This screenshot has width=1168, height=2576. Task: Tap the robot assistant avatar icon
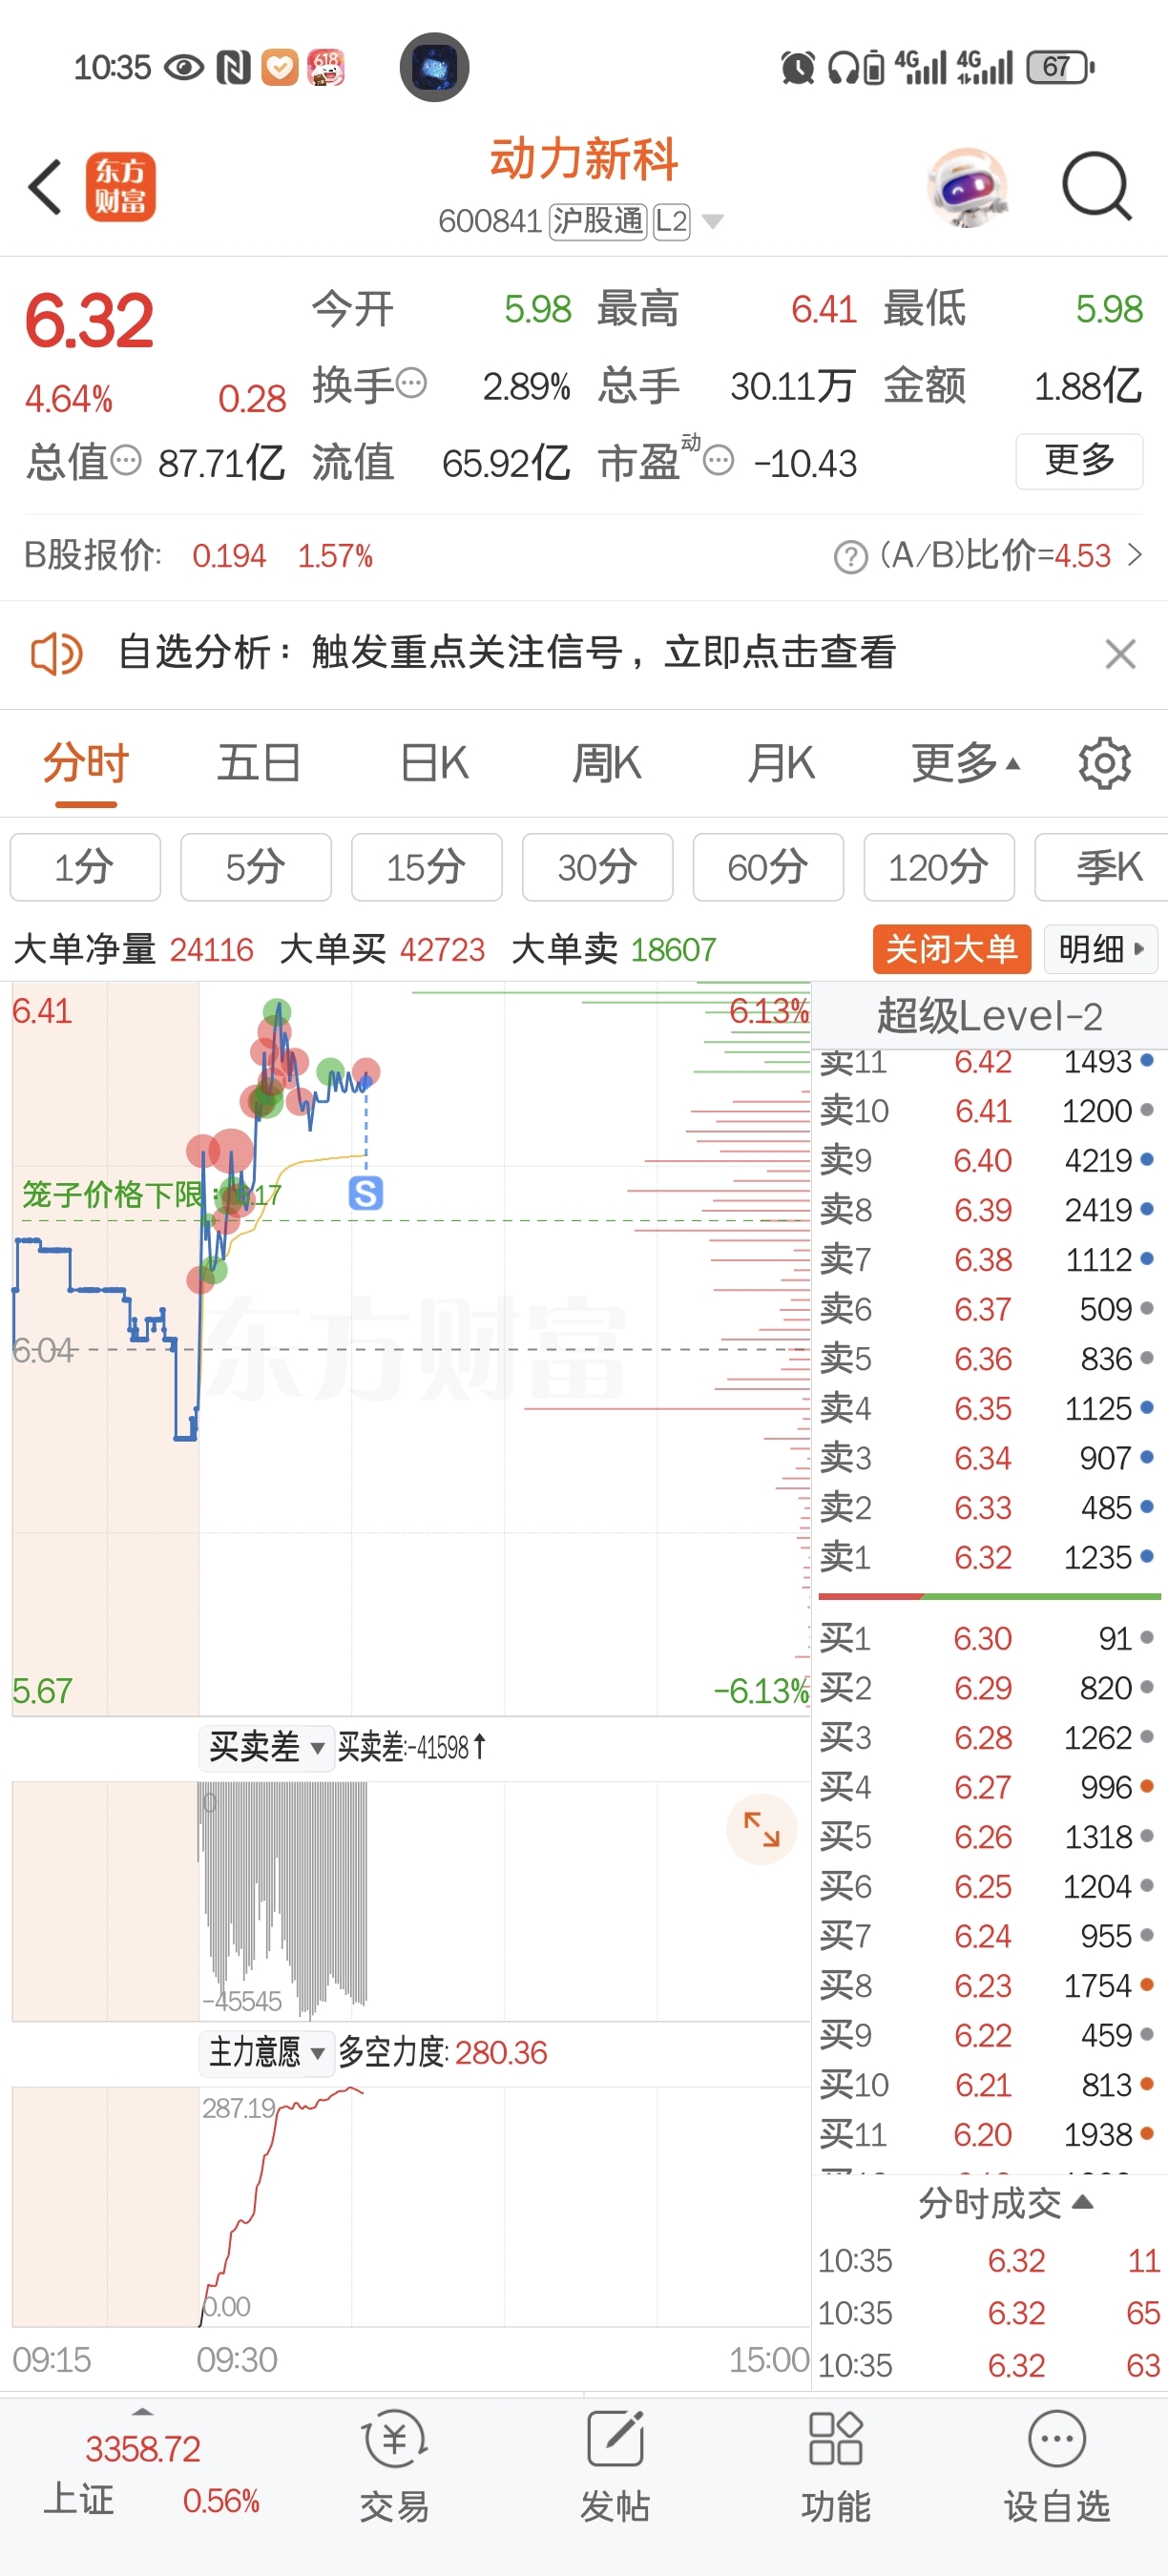966,186
